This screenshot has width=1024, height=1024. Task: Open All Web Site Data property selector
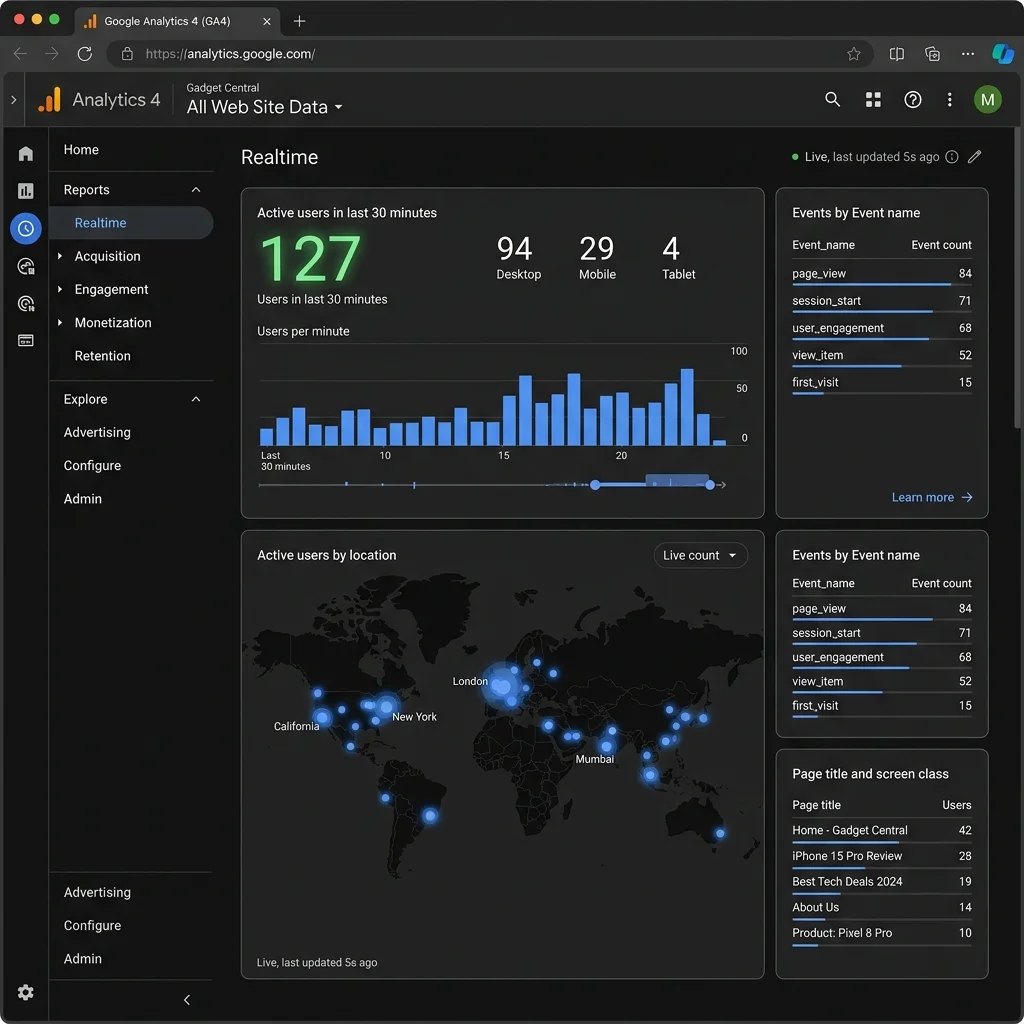[x=264, y=107]
